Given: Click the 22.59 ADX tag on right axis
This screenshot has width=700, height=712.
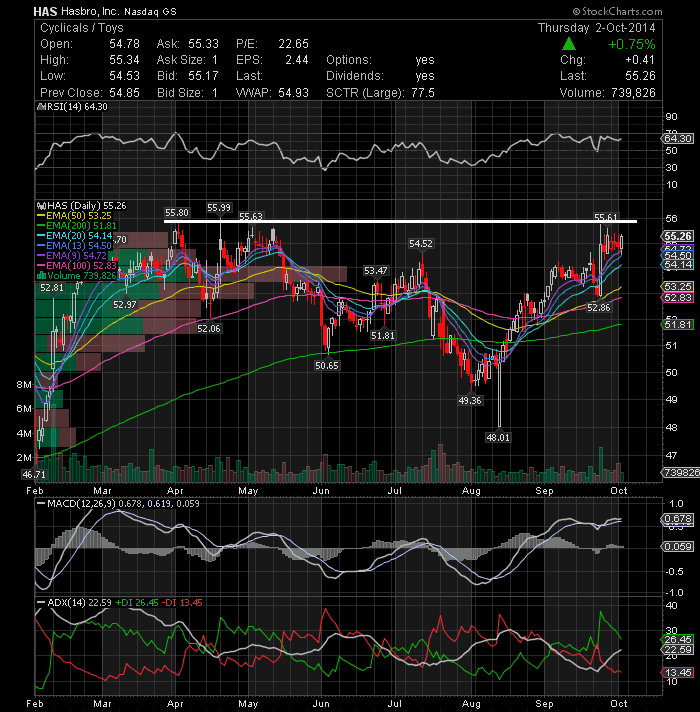Looking at the screenshot, I should [678, 650].
